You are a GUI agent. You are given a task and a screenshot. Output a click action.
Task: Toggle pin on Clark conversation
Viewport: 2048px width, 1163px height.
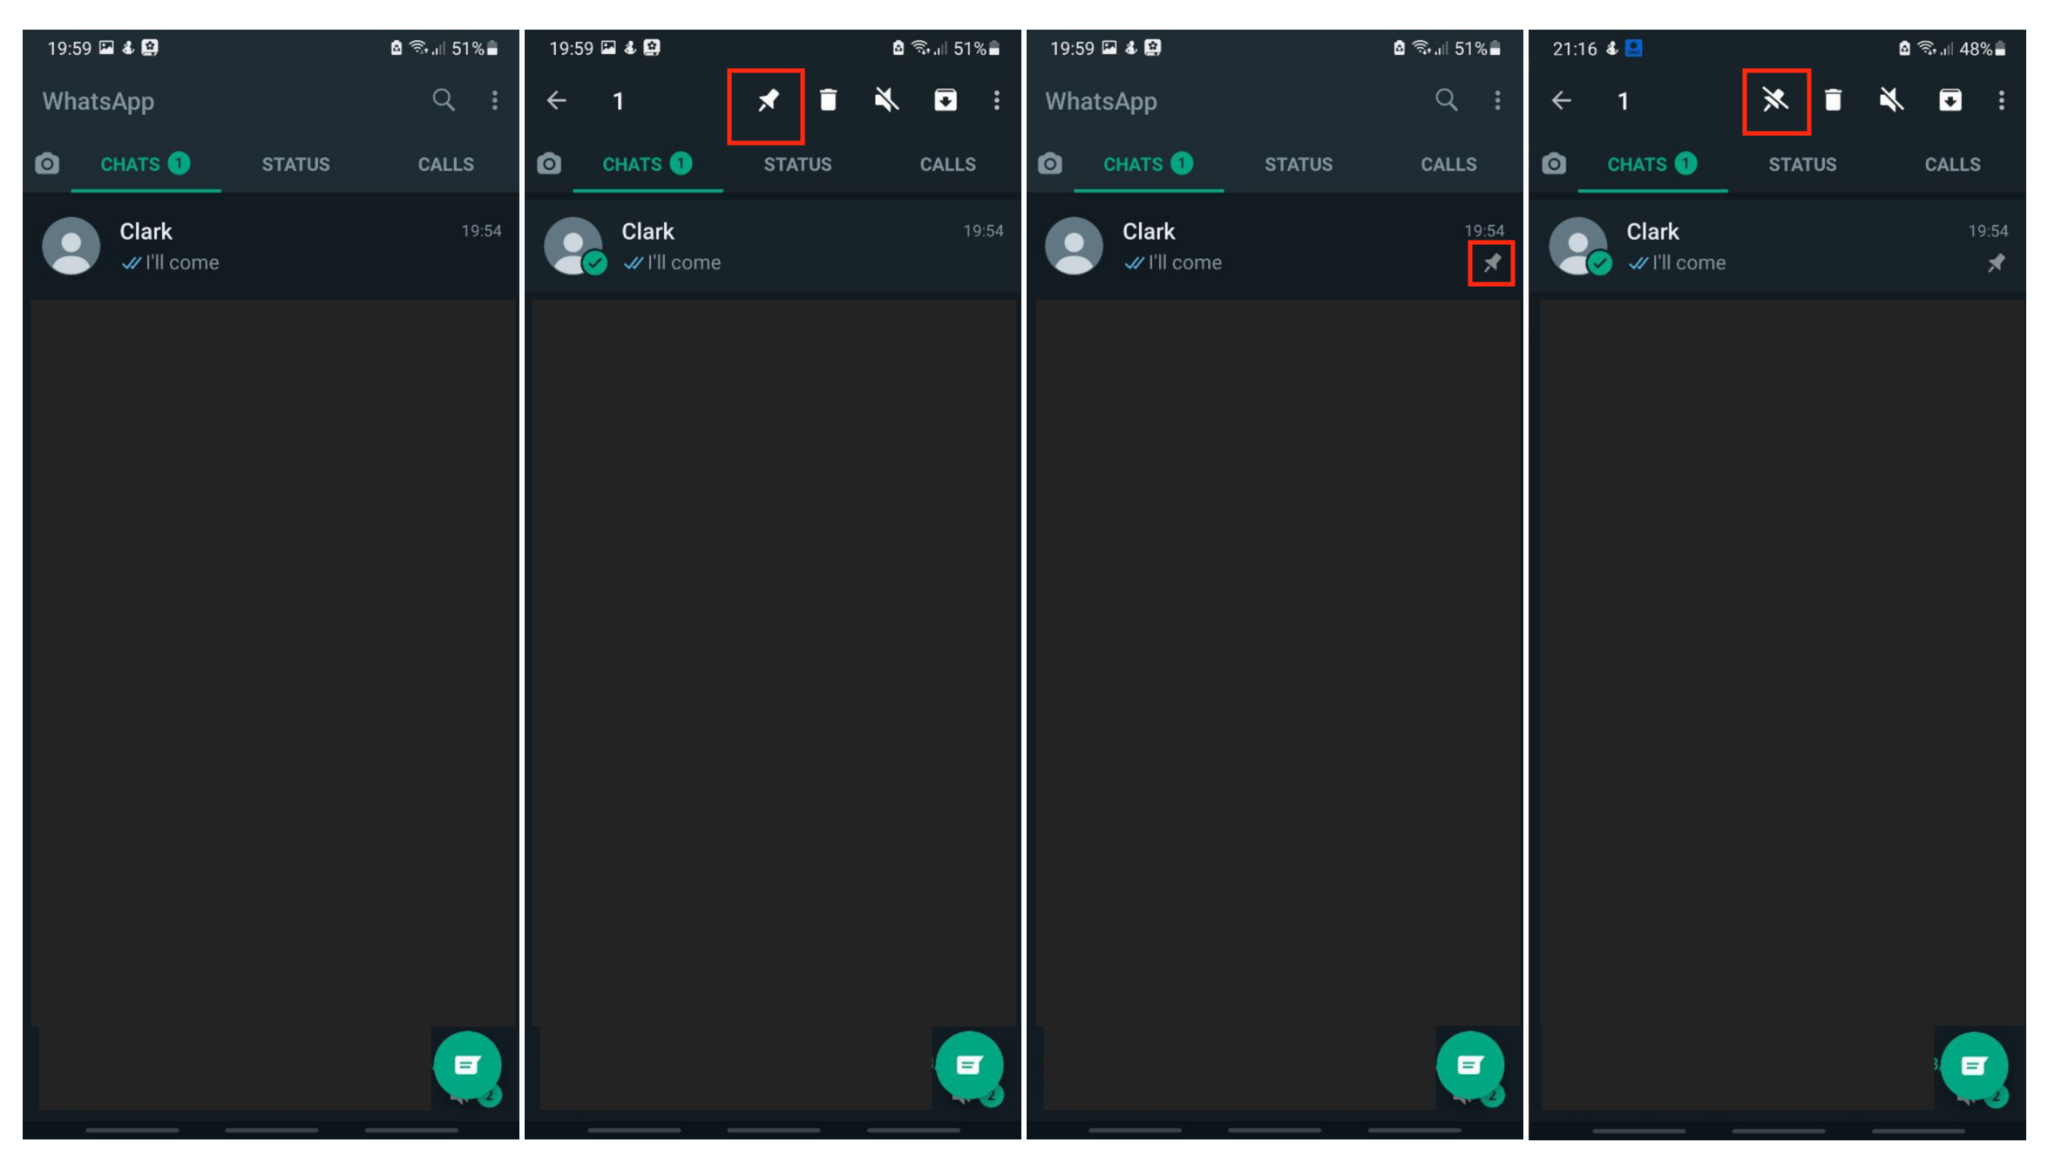coord(767,100)
